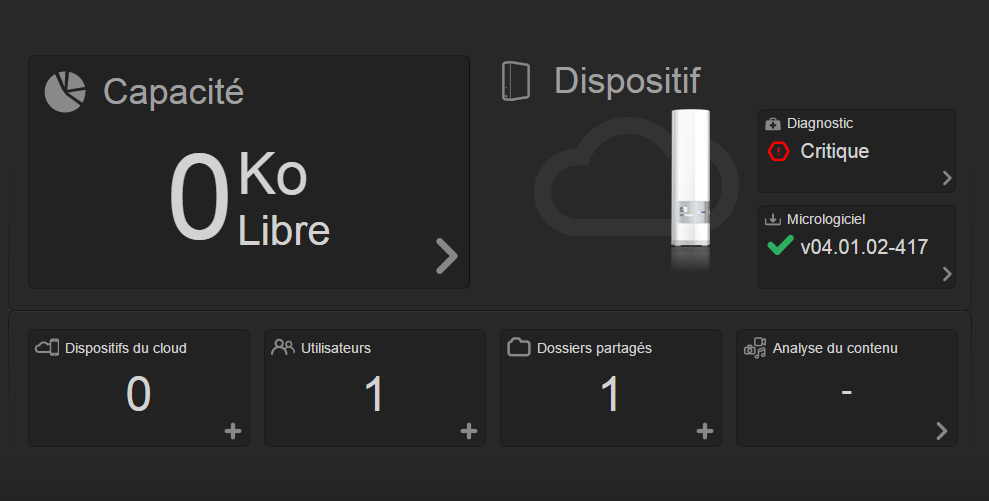Screen dimensions: 989x501
Task: Click the Utilisateurs people icon
Action: coord(283,347)
